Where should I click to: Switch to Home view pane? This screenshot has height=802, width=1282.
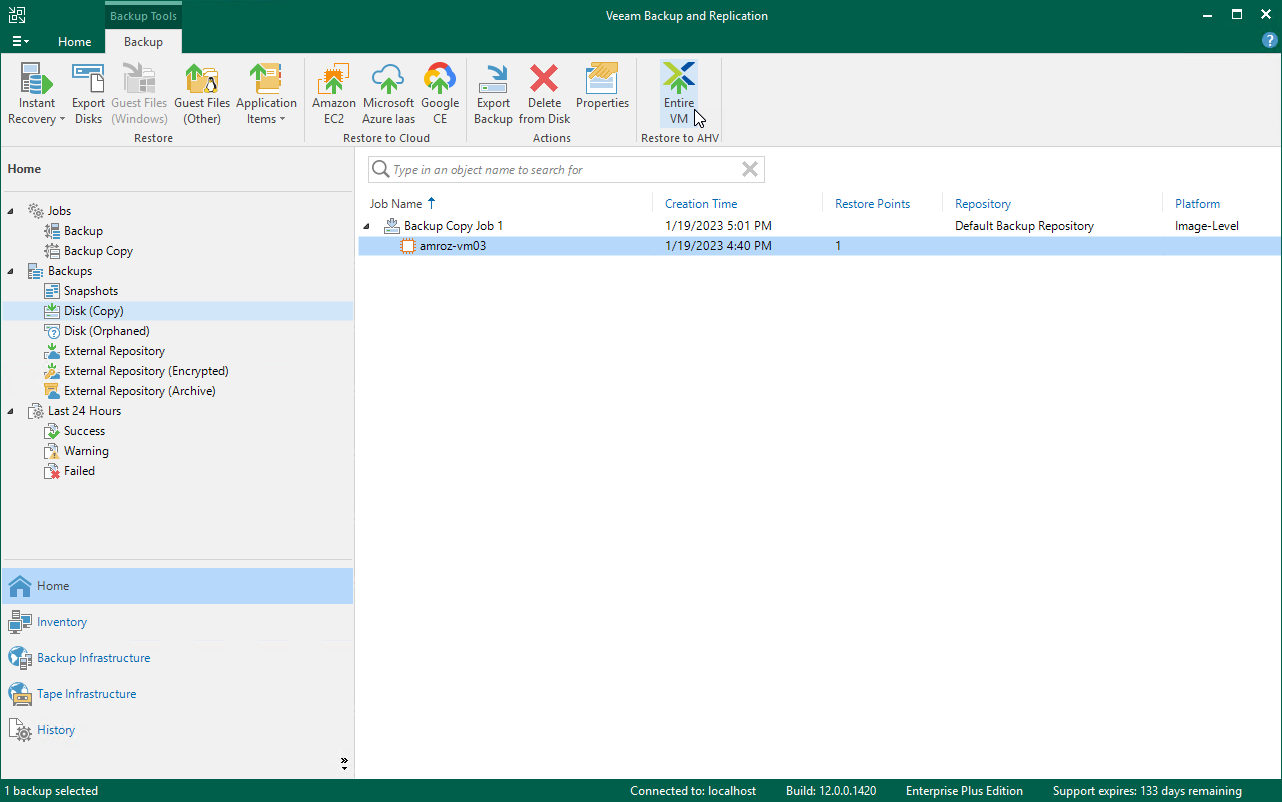(x=177, y=586)
